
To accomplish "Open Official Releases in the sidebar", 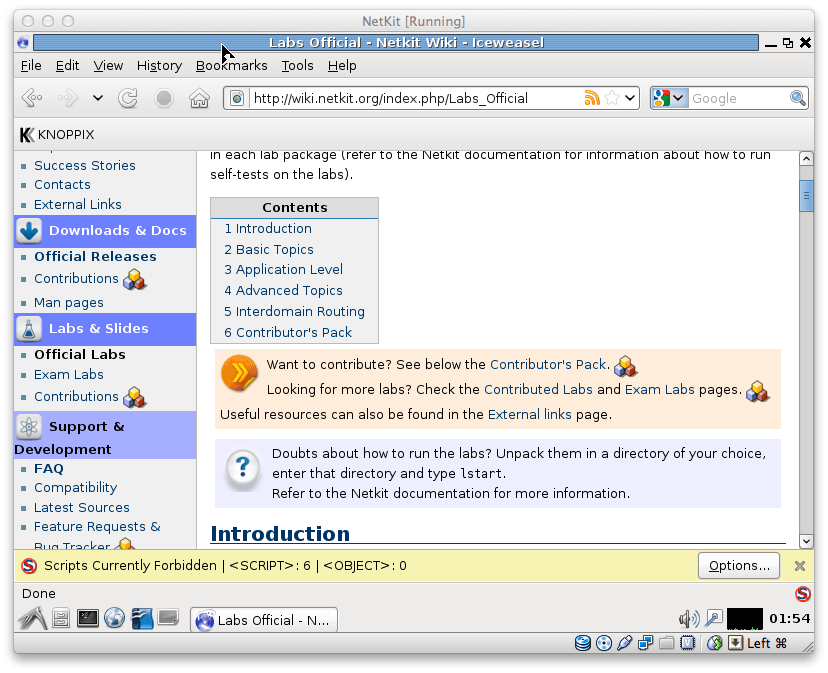I will 95,257.
